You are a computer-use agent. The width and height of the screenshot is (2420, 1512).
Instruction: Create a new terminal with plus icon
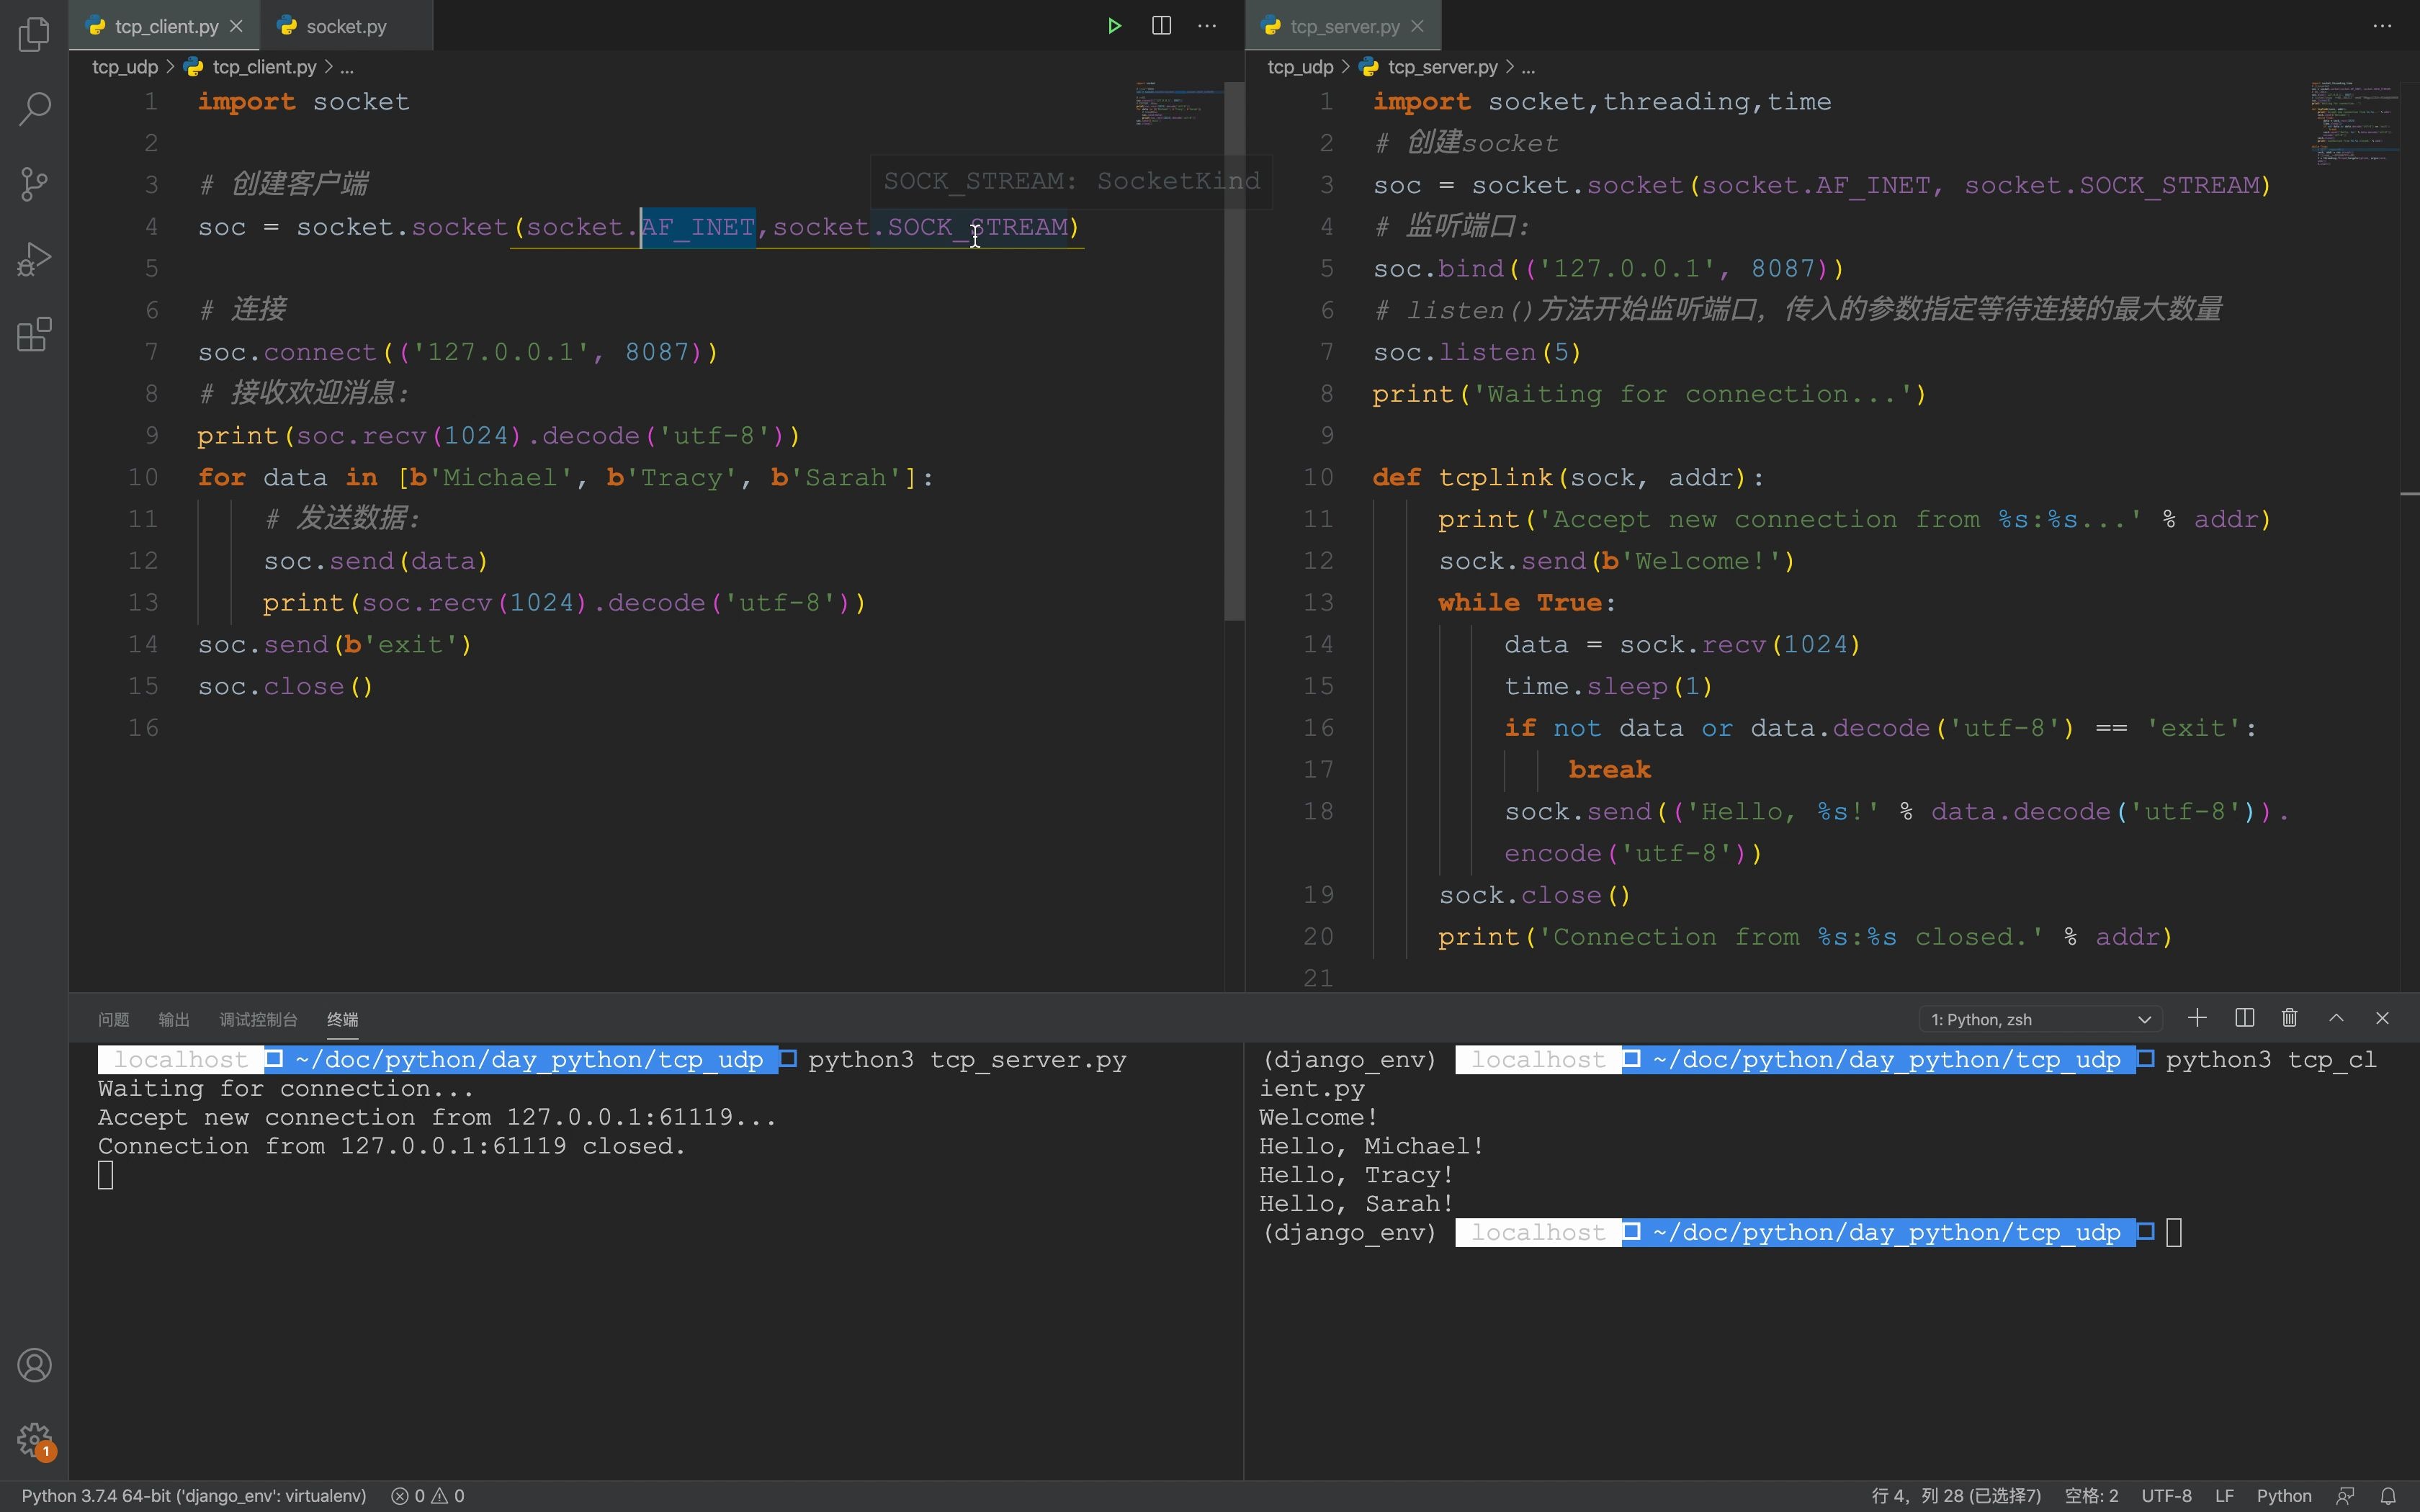point(2197,1018)
